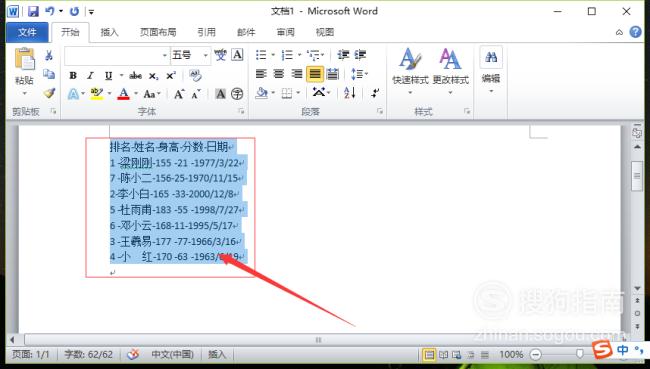Image resolution: width=650 pixels, height=369 pixels.
Task: Open borders dropdown arrow
Action: pos(298,93)
